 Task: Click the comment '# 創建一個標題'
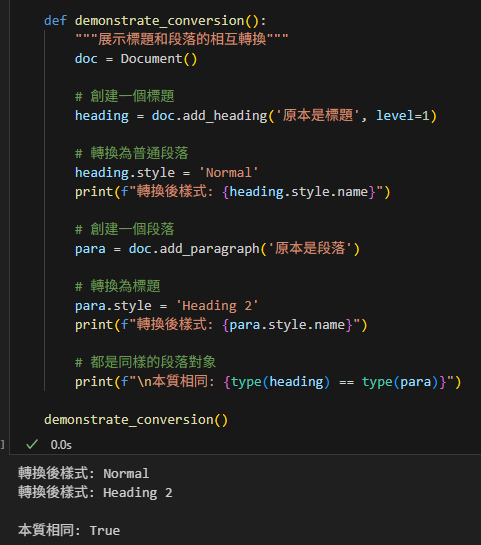(124, 96)
